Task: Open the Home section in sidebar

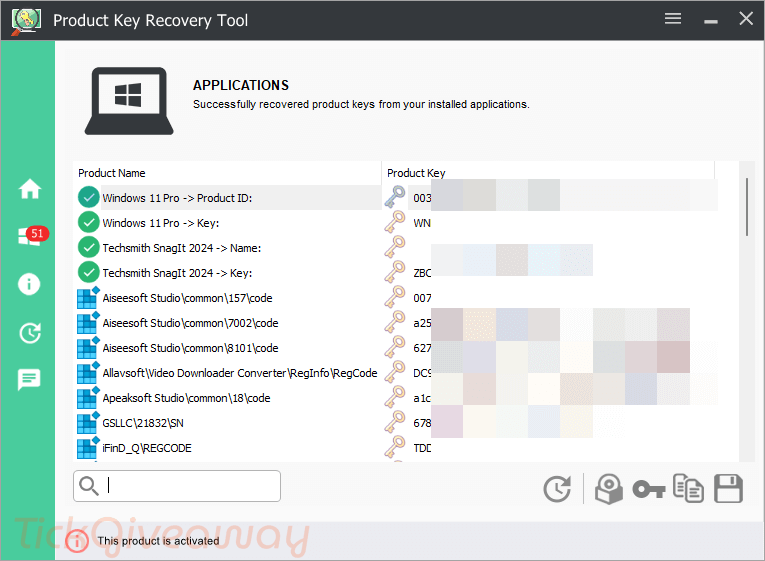Action: coord(29,189)
